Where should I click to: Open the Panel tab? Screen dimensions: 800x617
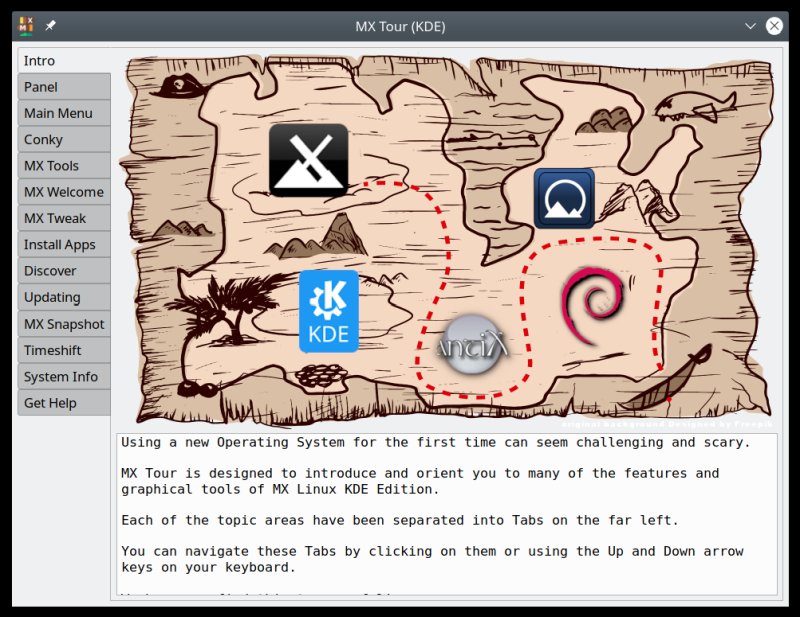[64, 87]
